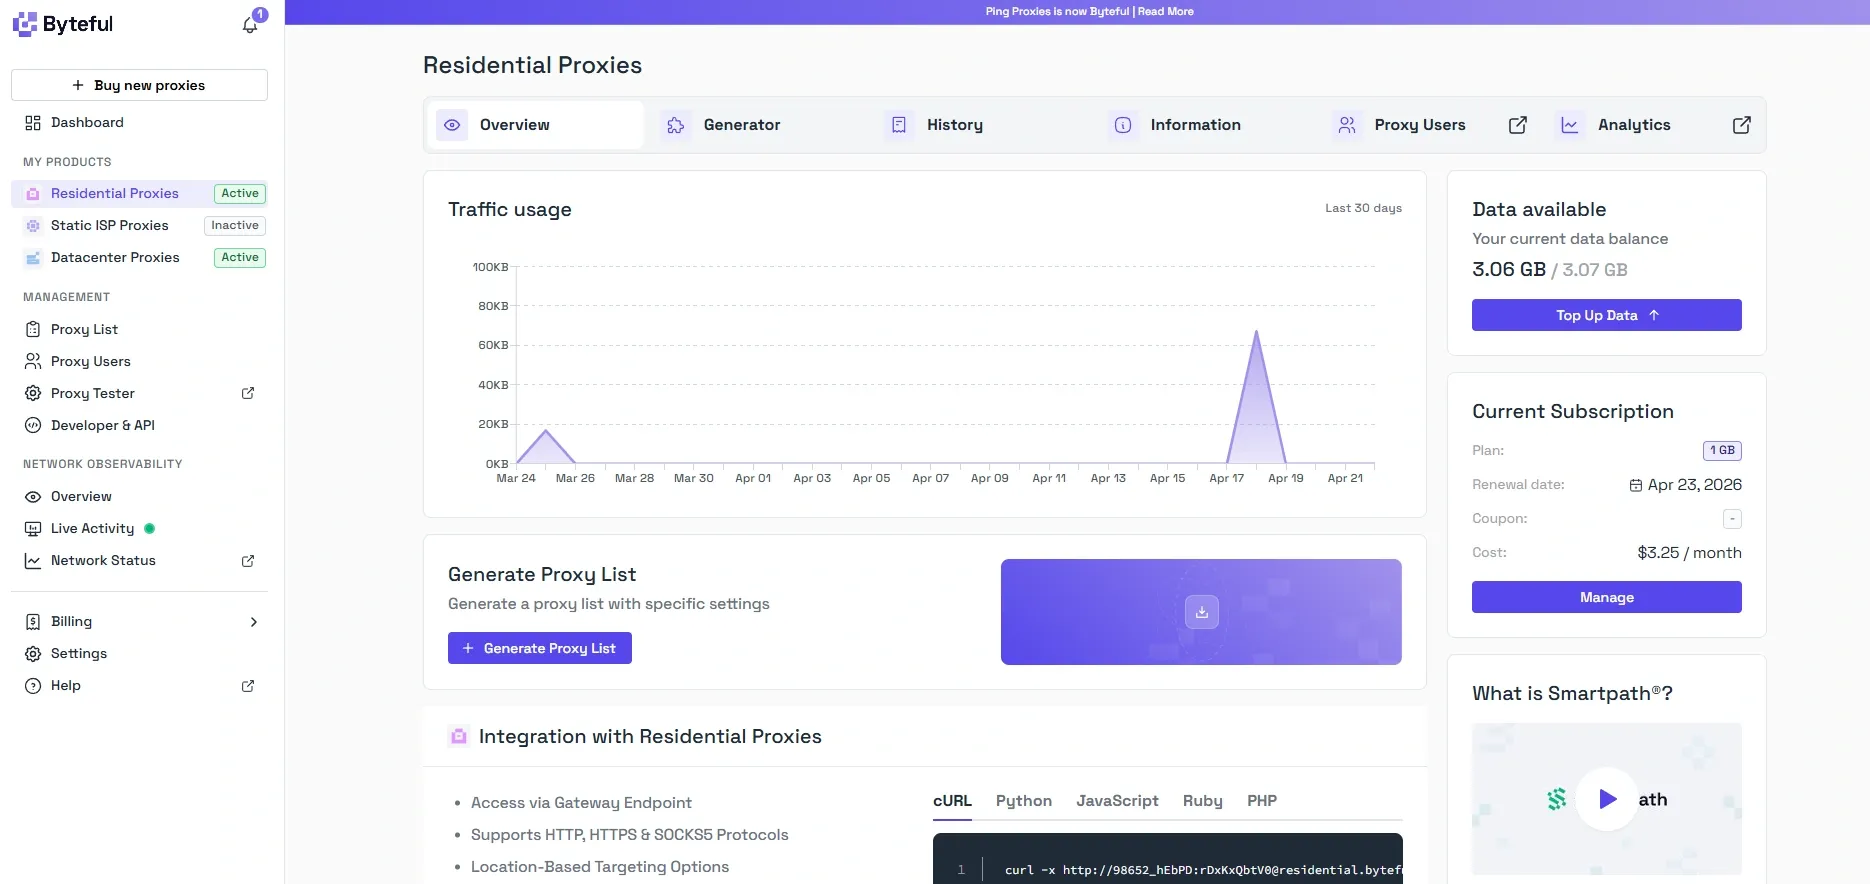1870x884 pixels.
Task: Click the Coupon dash badge
Action: tap(1732, 519)
